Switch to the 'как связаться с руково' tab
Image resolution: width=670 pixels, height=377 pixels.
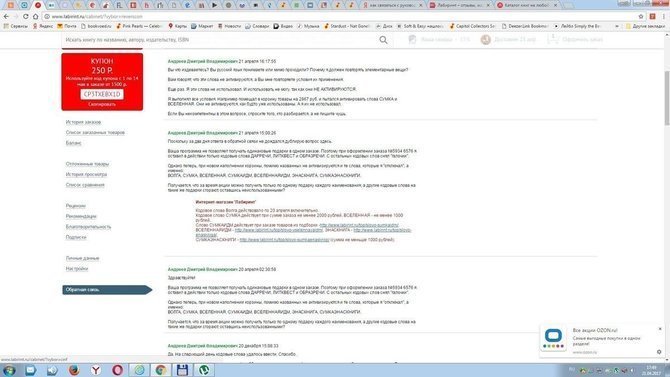tap(392, 5)
